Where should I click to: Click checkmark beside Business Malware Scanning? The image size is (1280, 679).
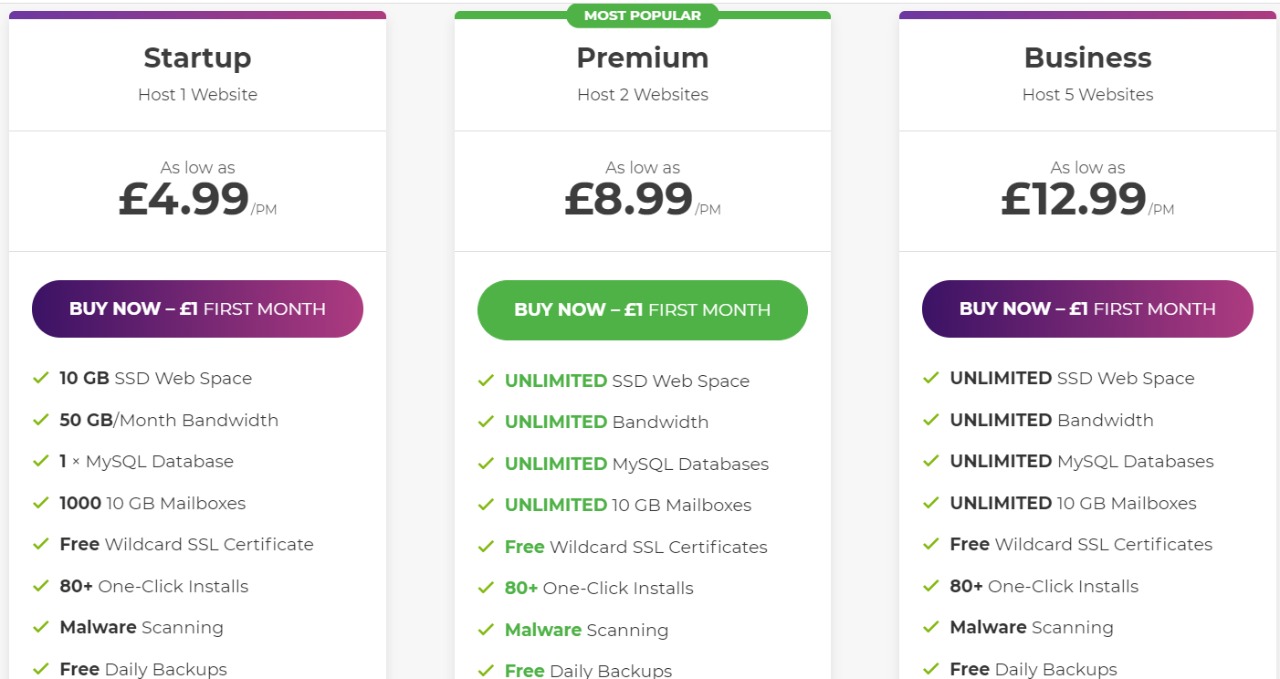tap(931, 627)
